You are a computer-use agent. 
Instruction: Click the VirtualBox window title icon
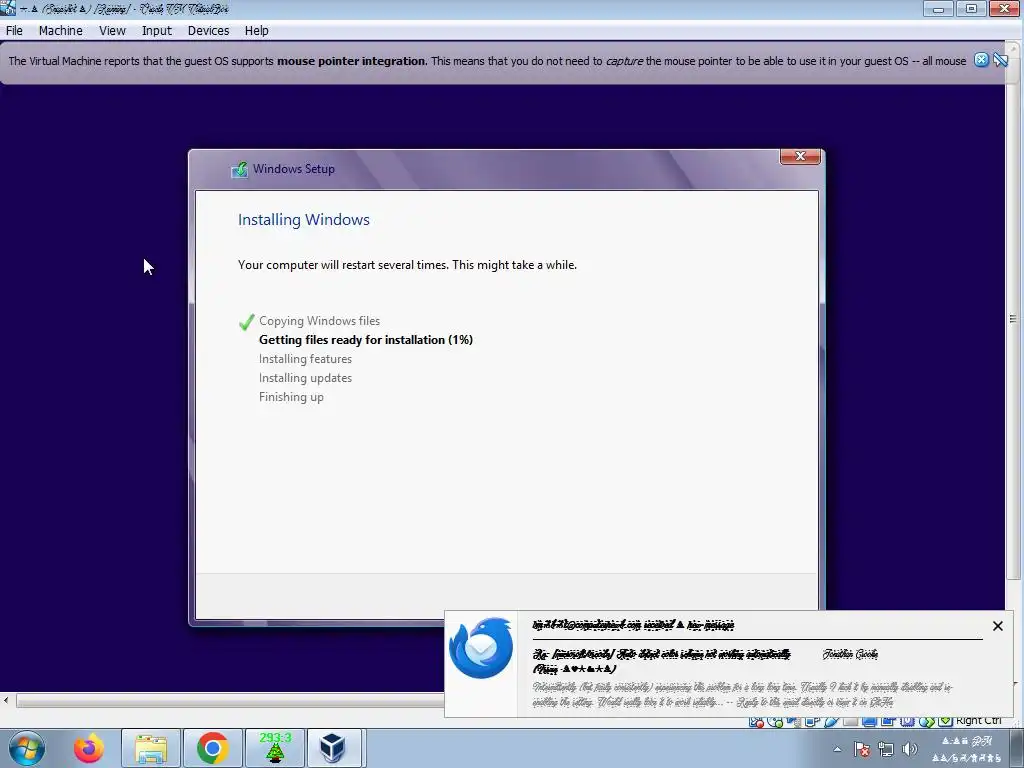click(x=8, y=8)
